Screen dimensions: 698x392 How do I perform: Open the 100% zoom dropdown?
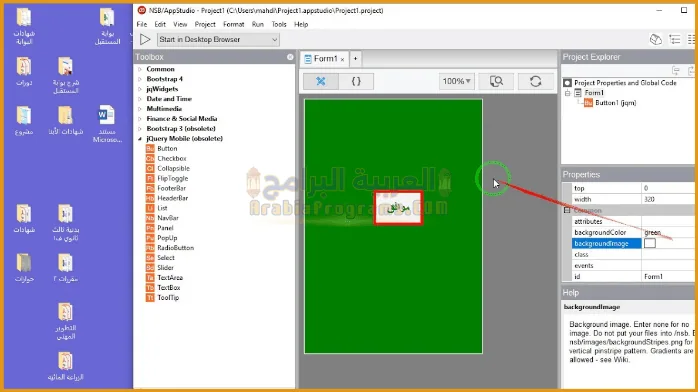pyautogui.click(x=456, y=81)
